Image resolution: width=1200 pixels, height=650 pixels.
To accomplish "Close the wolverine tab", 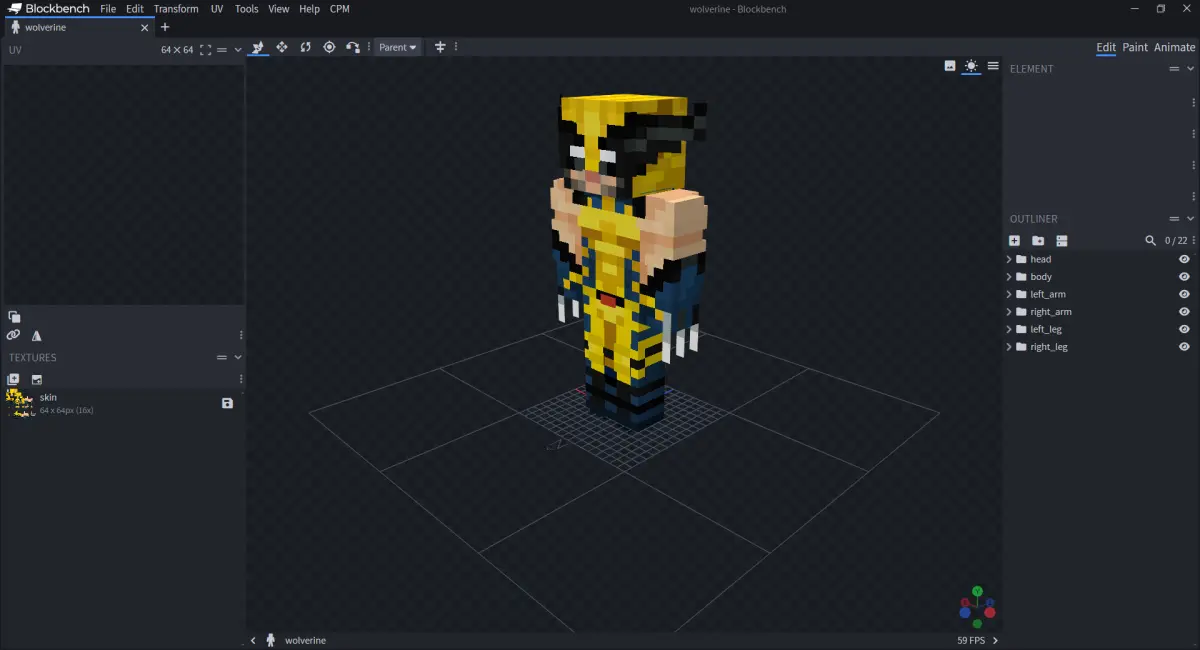I will (x=143, y=27).
